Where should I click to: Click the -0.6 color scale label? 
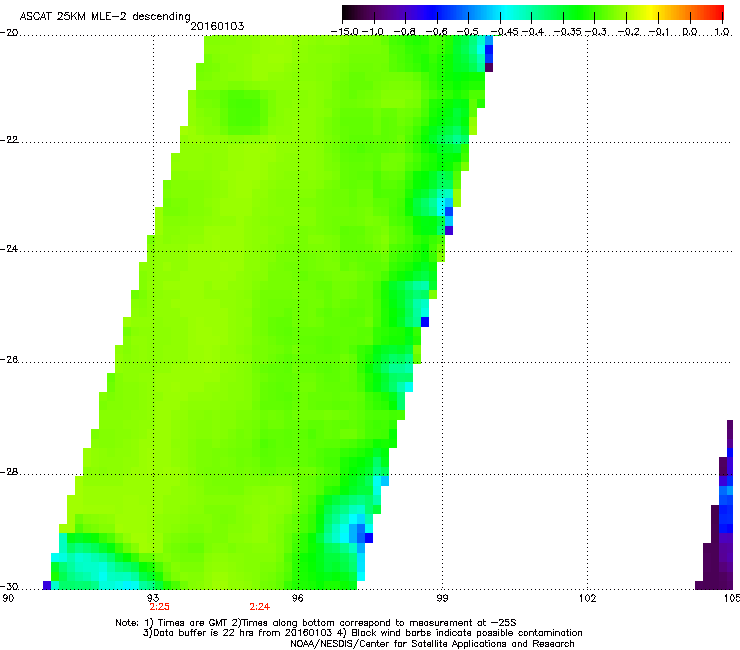437,32
